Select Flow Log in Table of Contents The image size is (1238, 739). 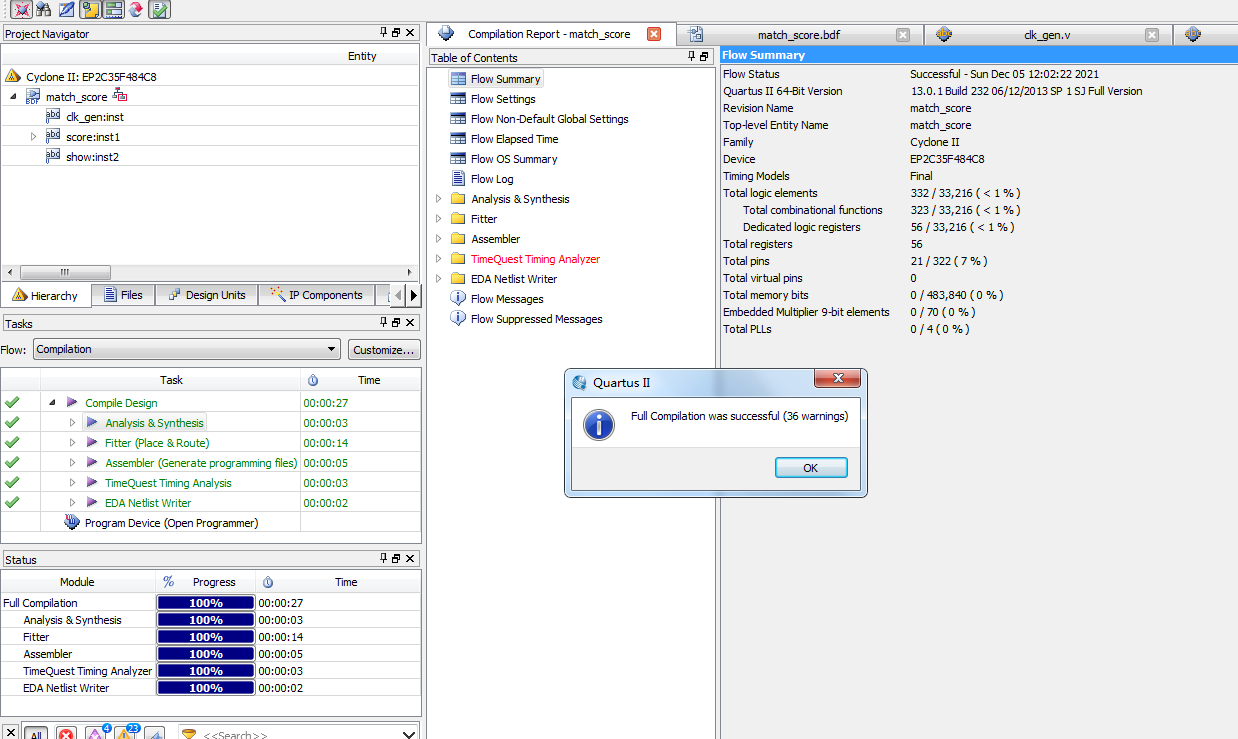(492, 179)
